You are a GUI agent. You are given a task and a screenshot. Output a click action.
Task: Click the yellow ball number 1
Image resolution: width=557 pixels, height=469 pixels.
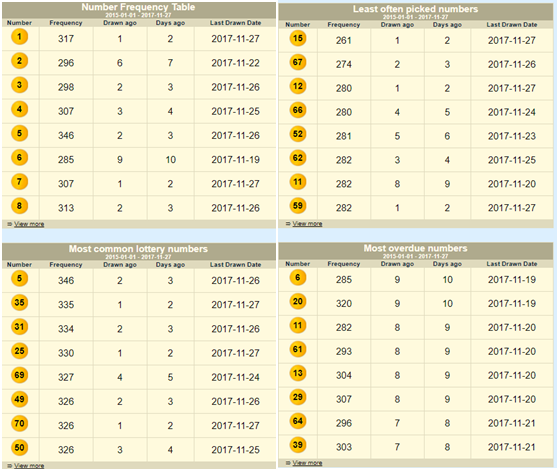tap(20, 37)
